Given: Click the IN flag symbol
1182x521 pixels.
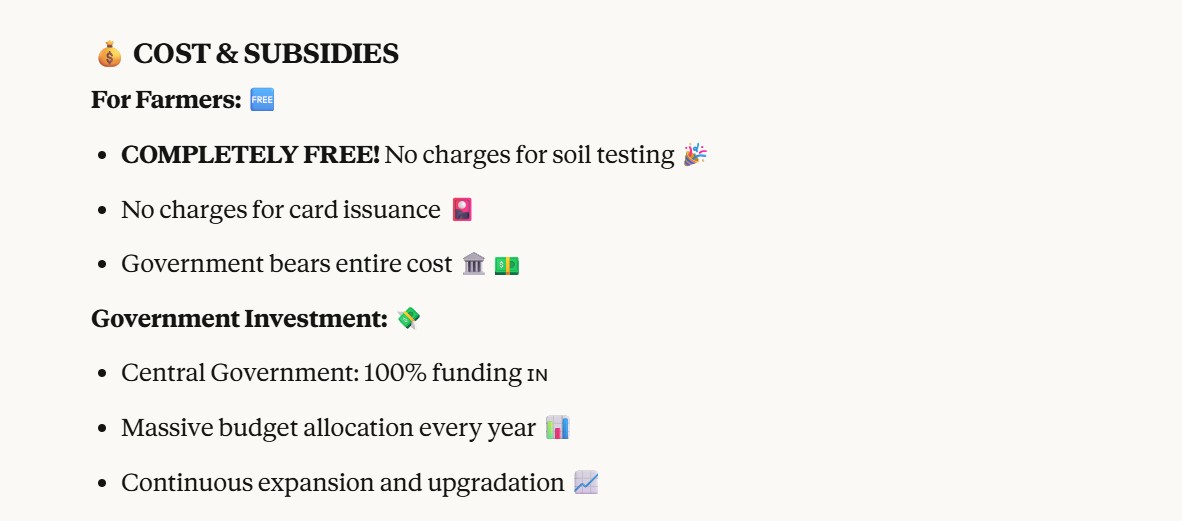Looking at the screenshot, I should tap(538, 375).
